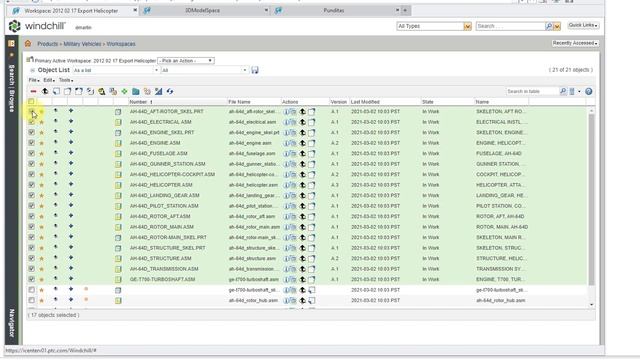Click the Workspaces breadcrumb link
The height and width of the screenshot is (360, 640).
coord(121,44)
